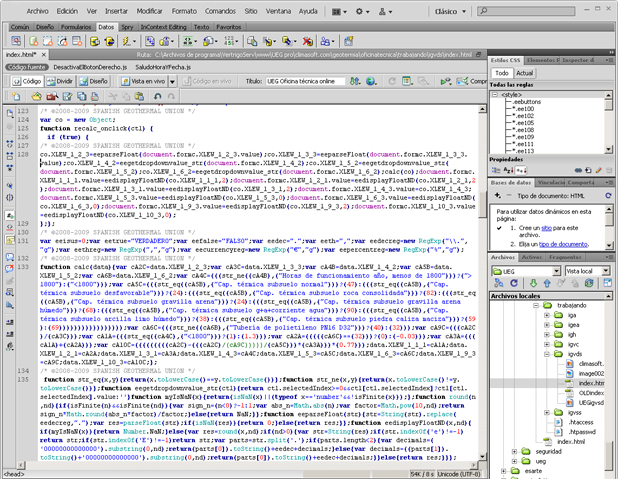Switch to Diseño view
The image size is (618, 479).
[93, 81]
